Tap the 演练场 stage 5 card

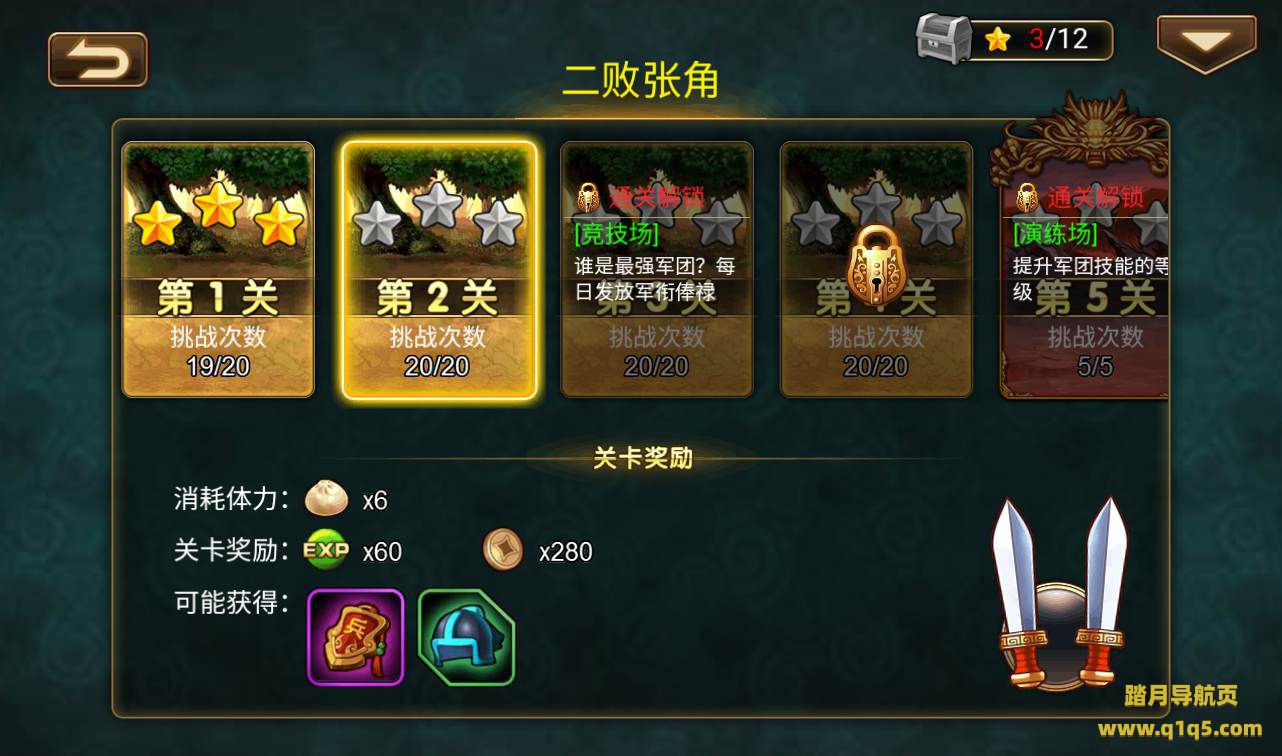pos(1085,270)
